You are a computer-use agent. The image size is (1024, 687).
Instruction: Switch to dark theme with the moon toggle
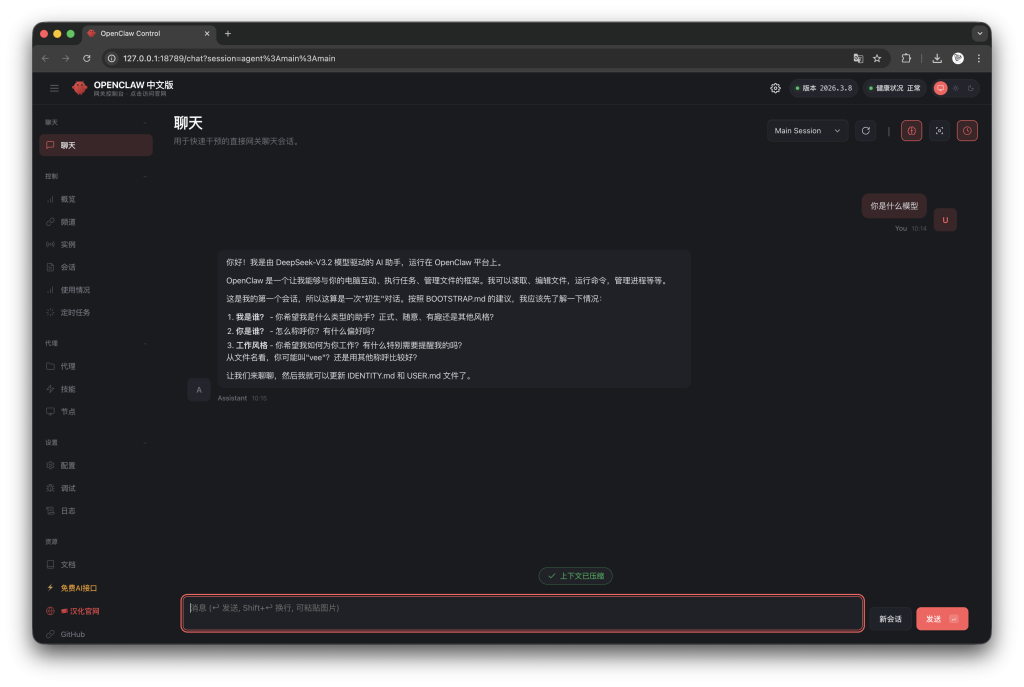969,88
